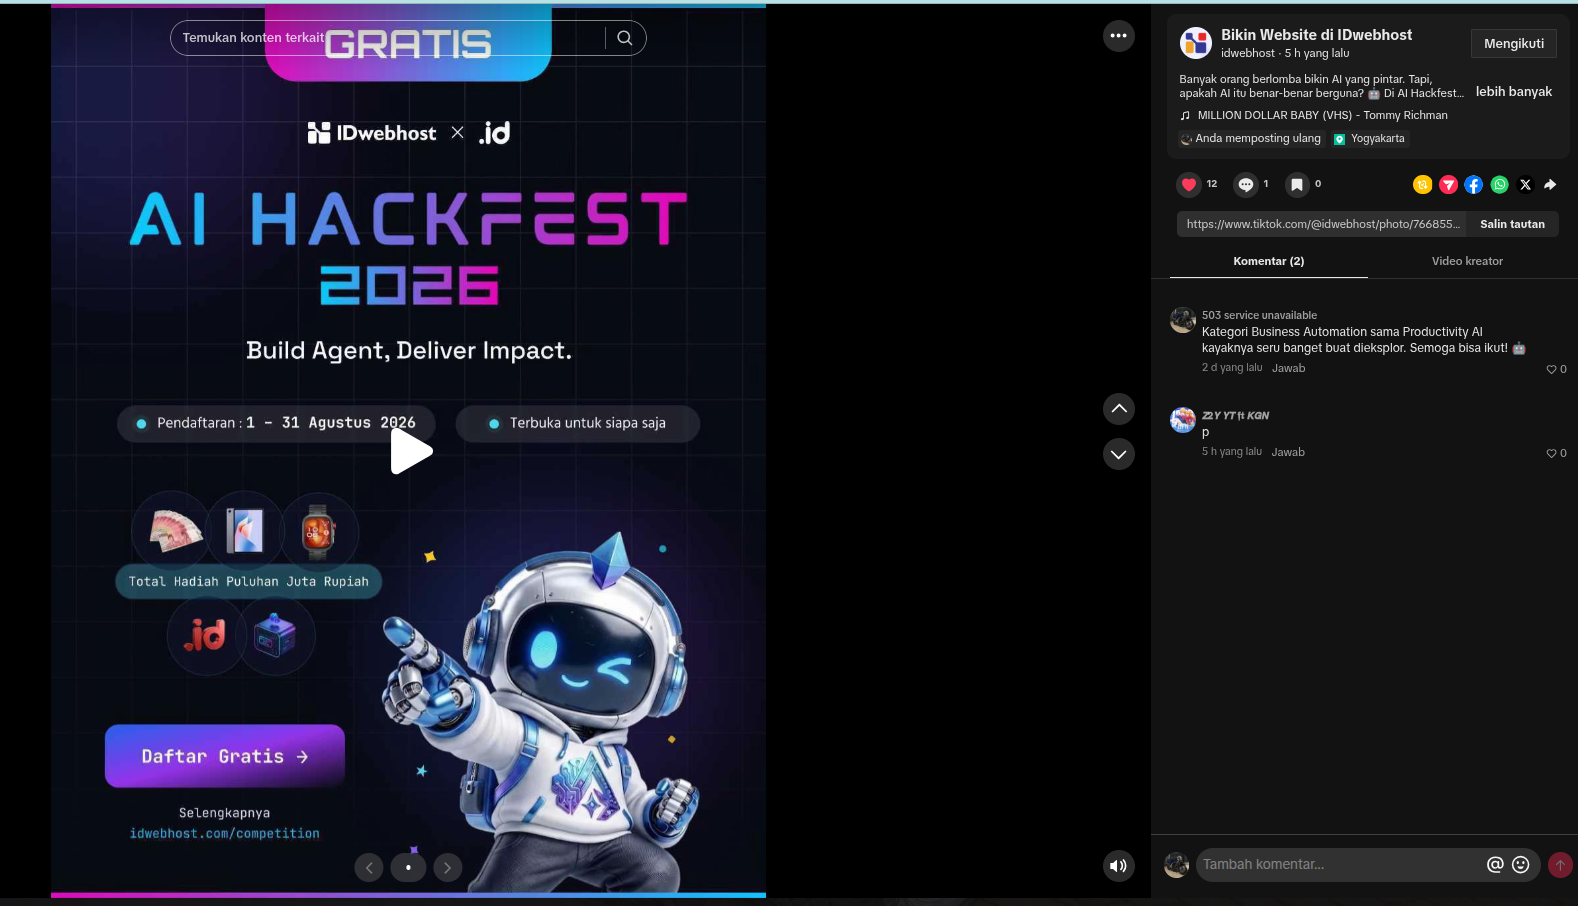Open the Bikin Website di IDwebhost profile name
Screen dimensions: 1578x906
[1316, 35]
